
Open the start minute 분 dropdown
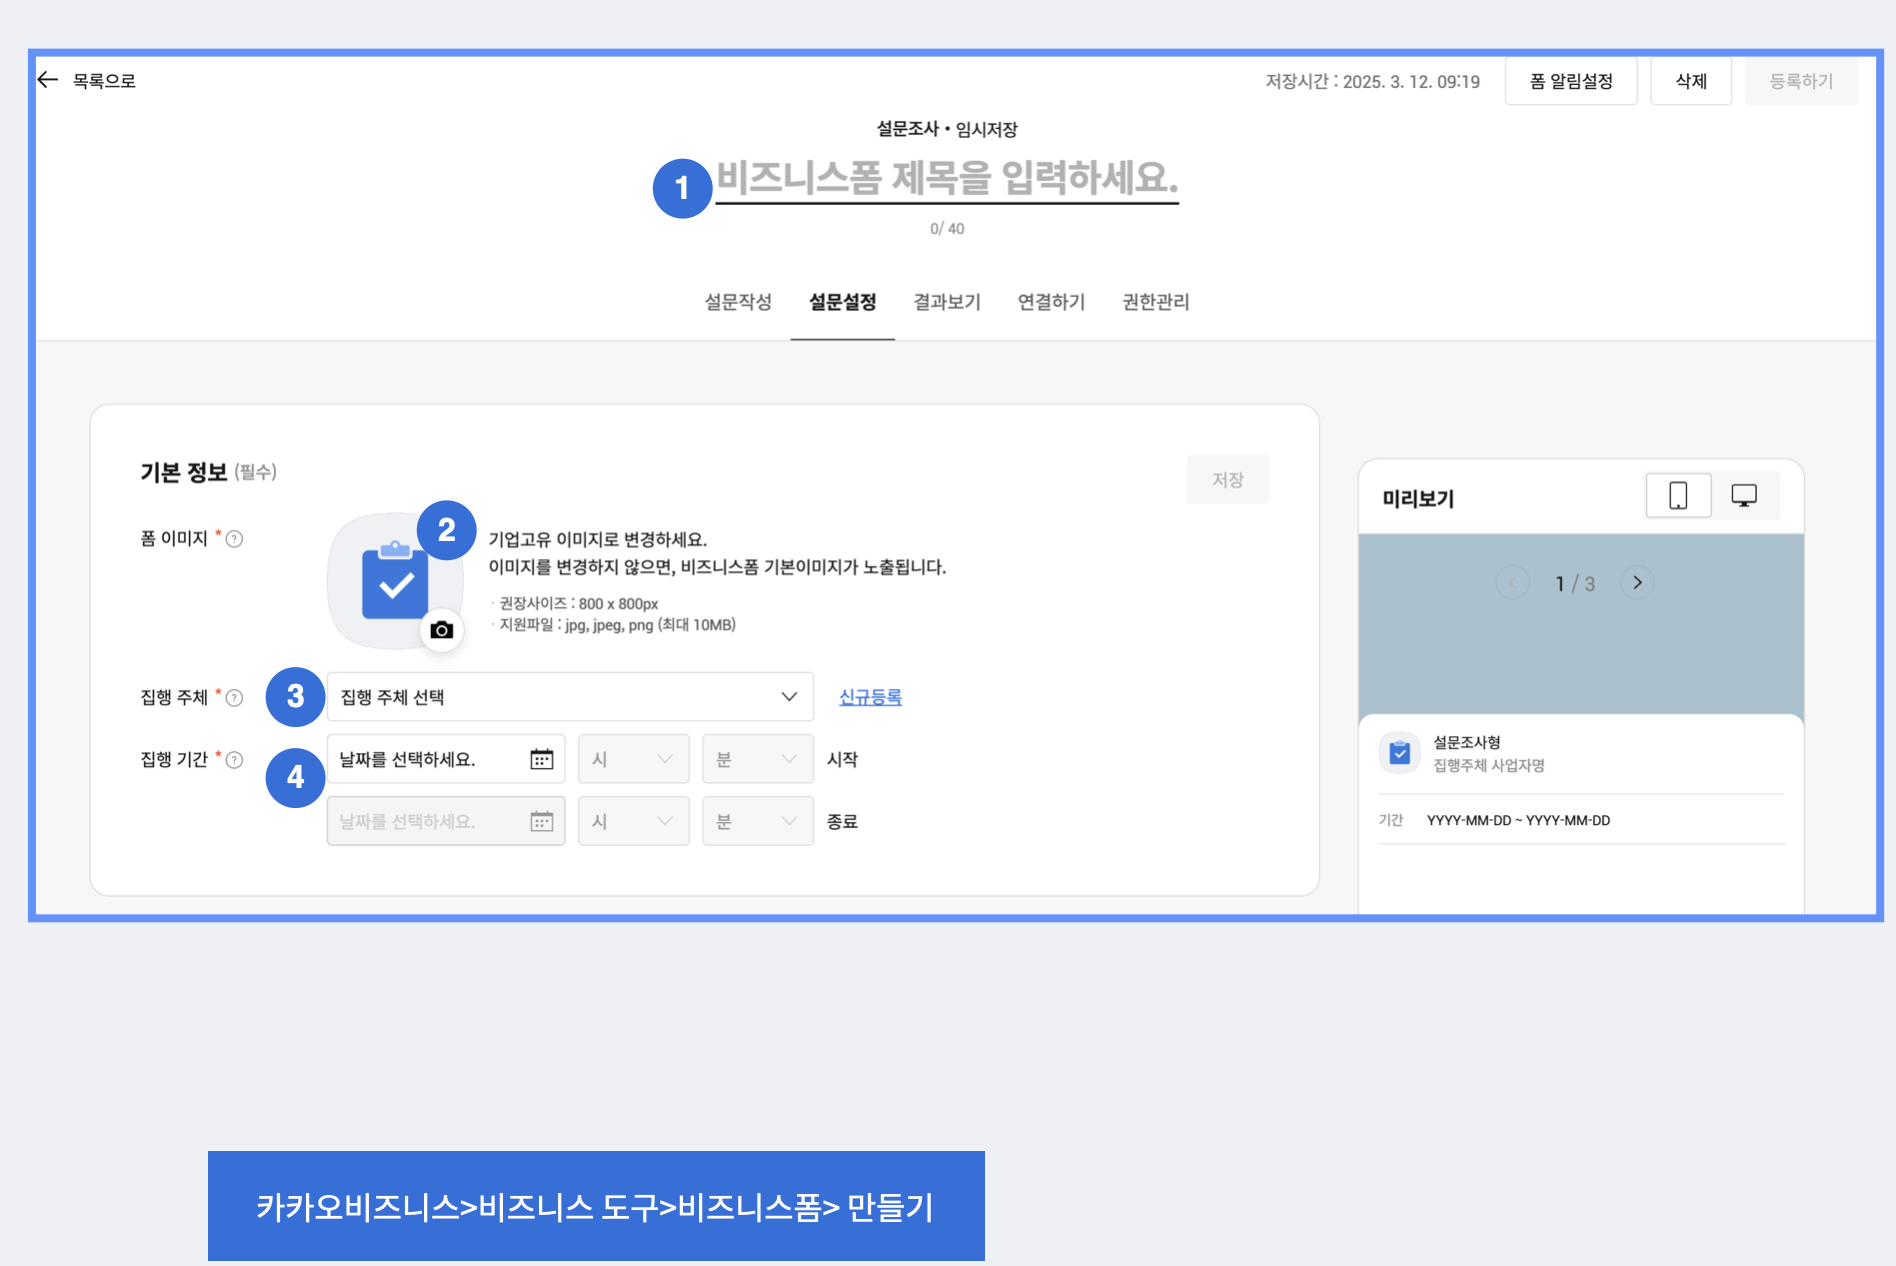[x=757, y=760]
